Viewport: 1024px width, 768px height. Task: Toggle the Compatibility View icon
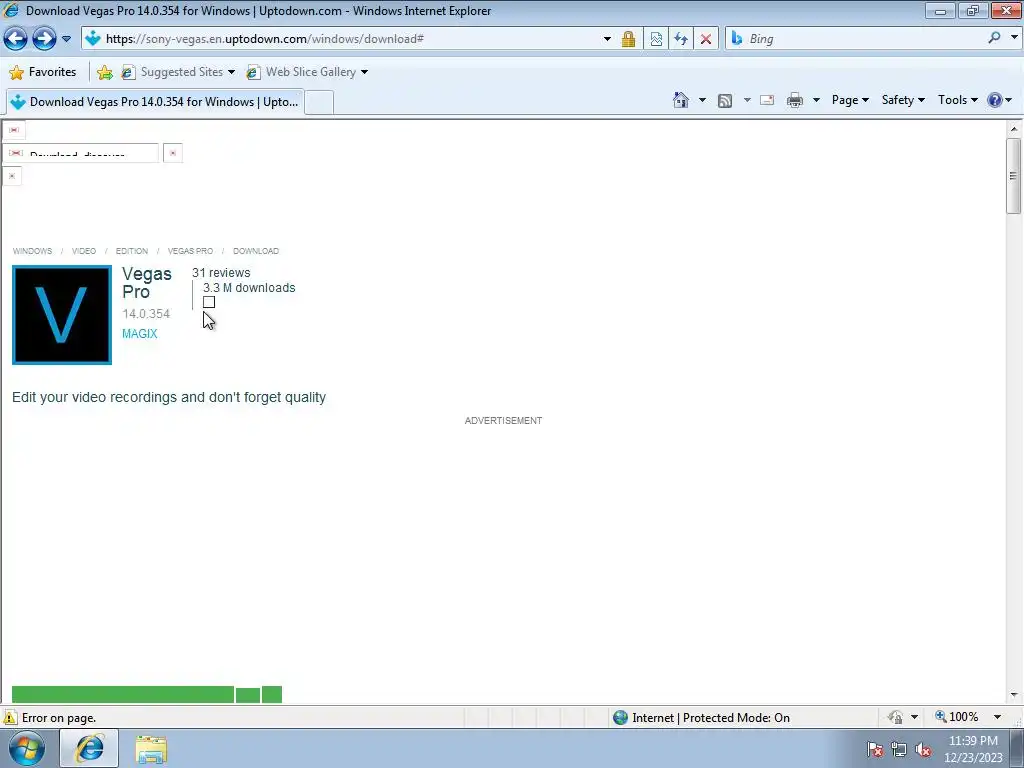[x=656, y=39]
